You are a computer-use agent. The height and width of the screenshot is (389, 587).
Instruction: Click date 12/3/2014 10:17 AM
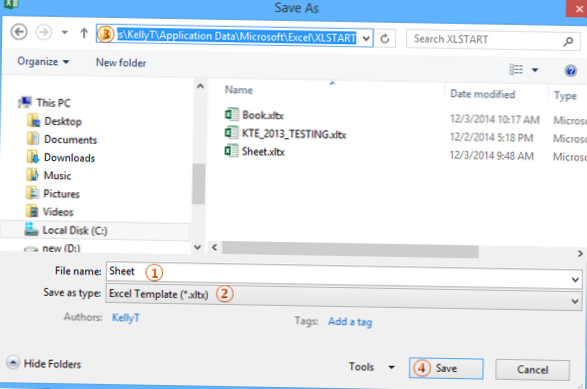tap(495, 119)
